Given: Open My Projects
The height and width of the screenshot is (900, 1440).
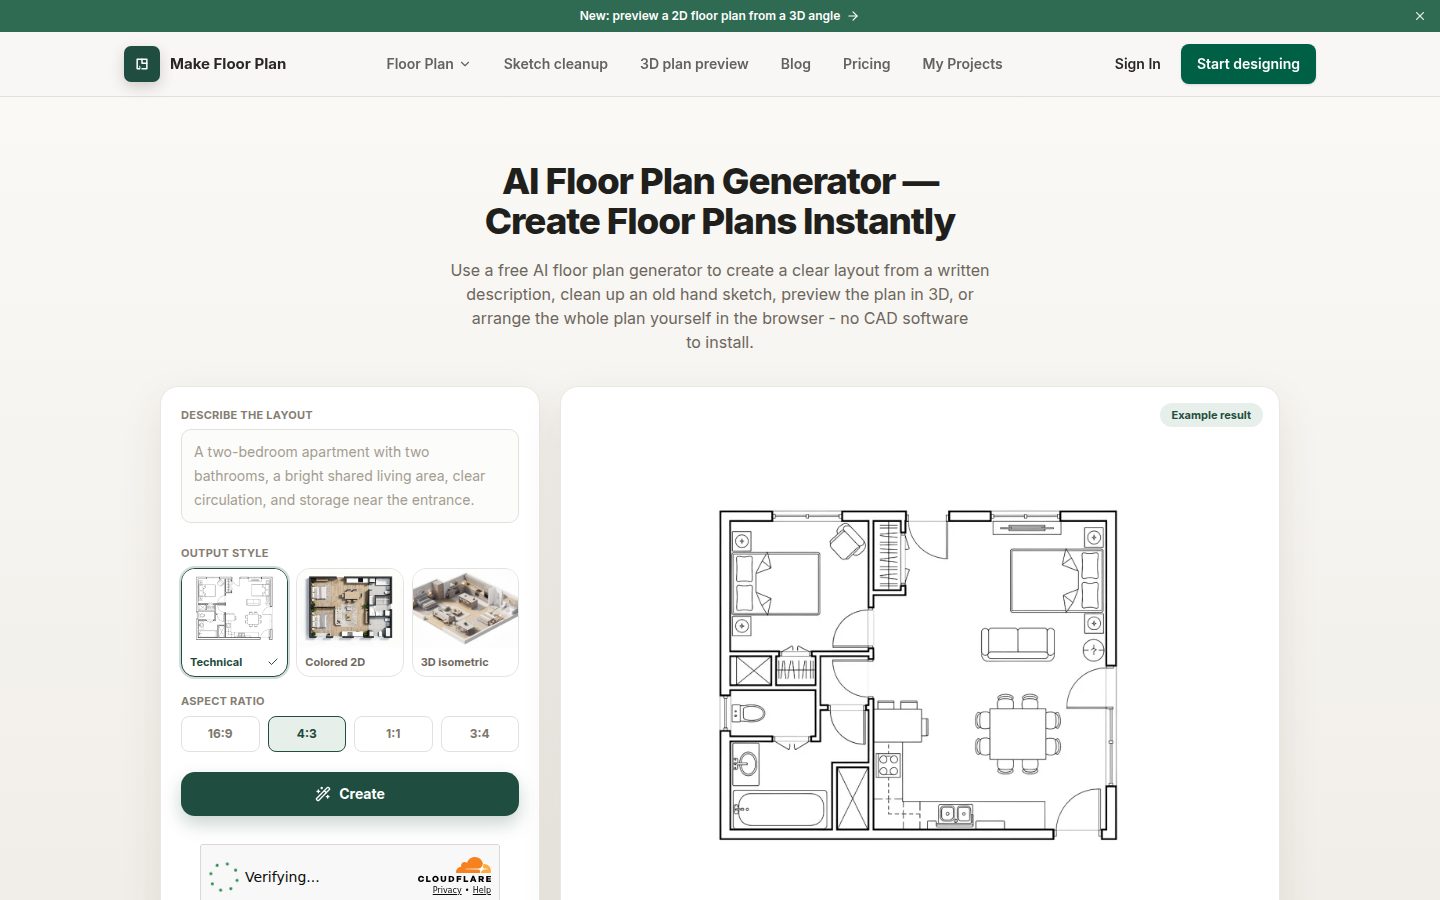Looking at the screenshot, I should coord(962,64).
